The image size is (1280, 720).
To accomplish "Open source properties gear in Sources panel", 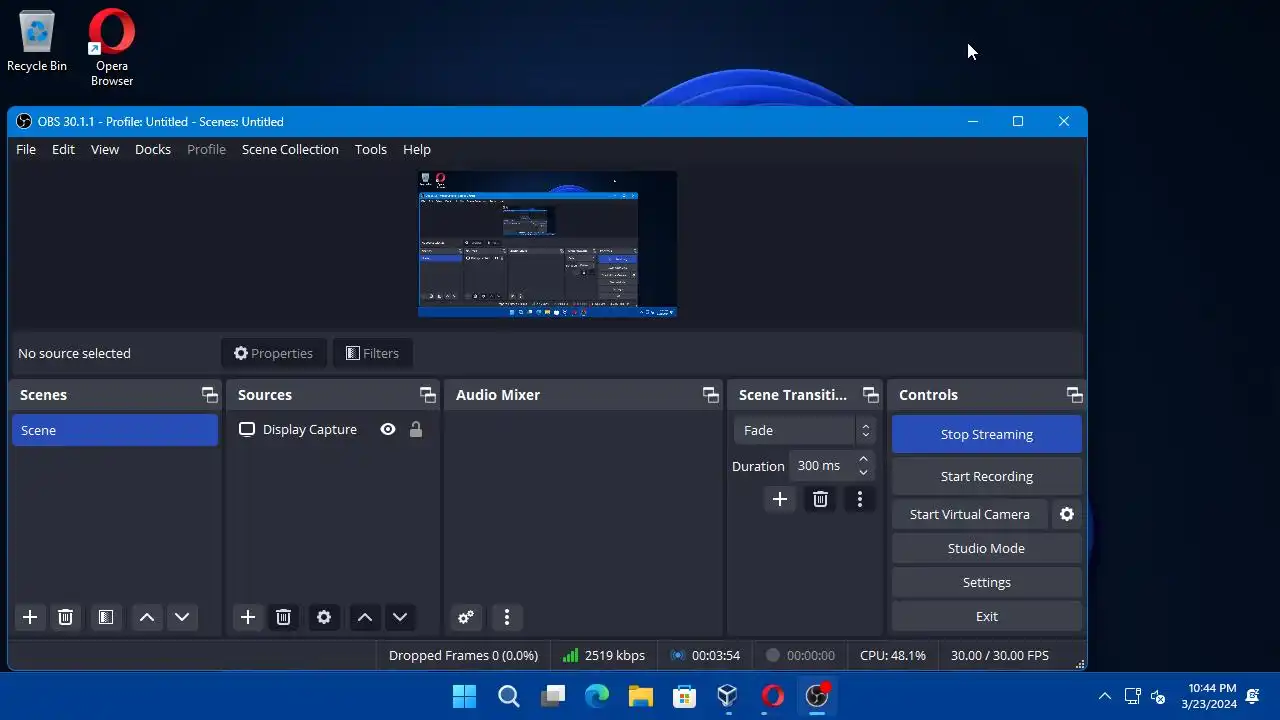I will point(324,617).
